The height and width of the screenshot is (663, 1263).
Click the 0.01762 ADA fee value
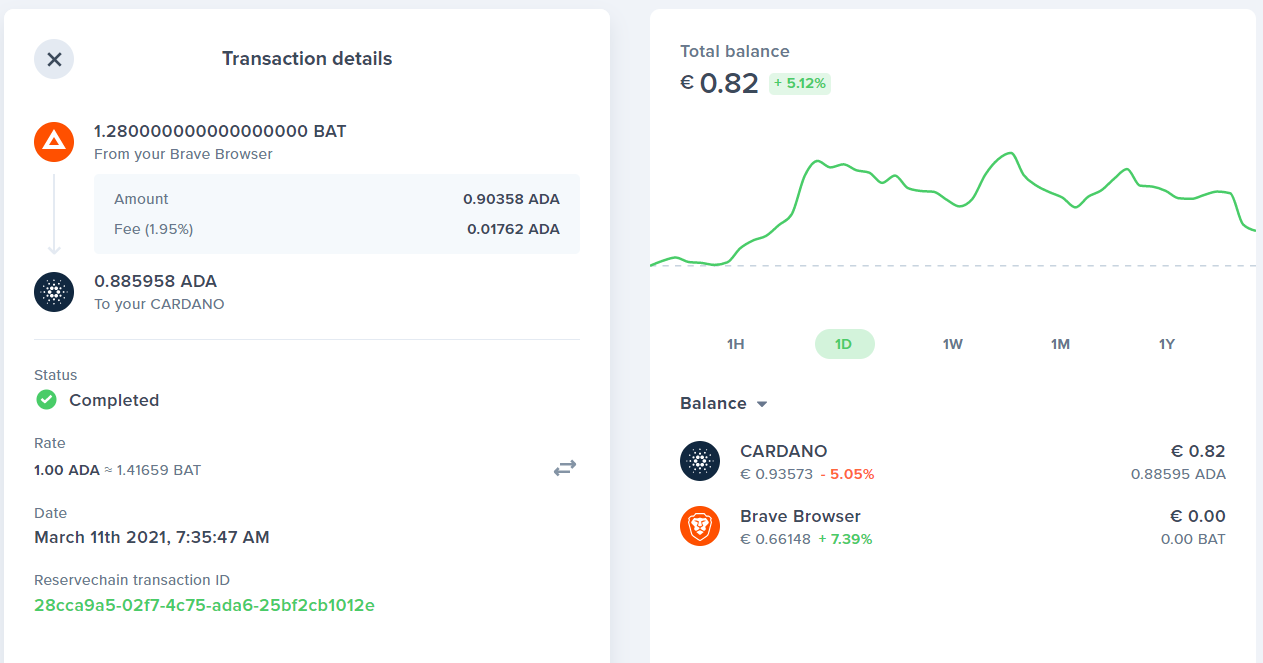point(513,229)
